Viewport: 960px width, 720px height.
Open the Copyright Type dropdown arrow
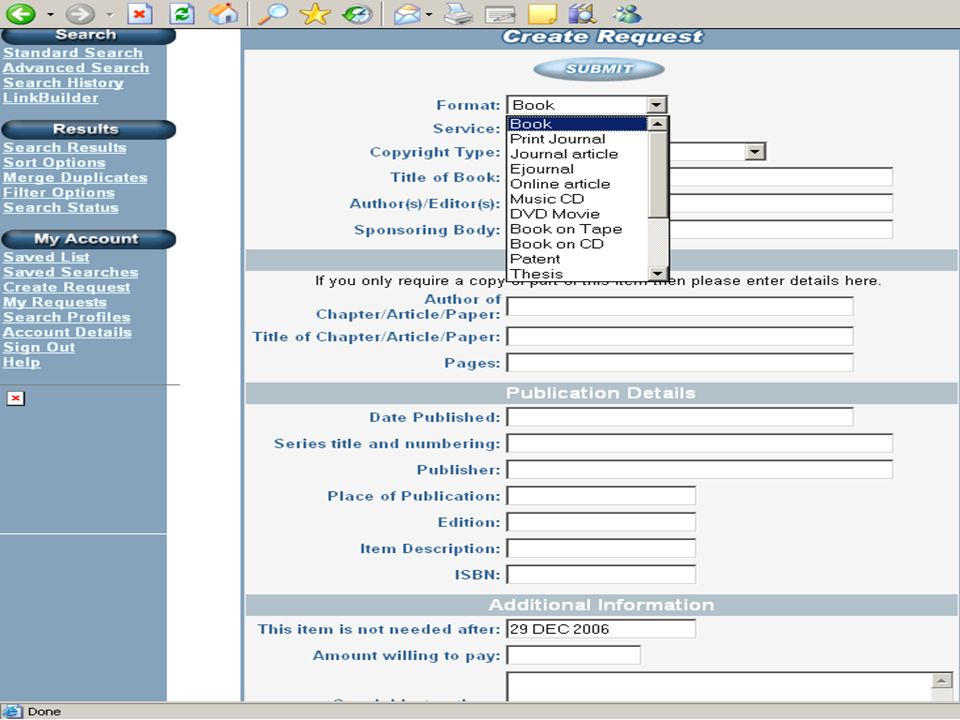click(x=755, y=151)
